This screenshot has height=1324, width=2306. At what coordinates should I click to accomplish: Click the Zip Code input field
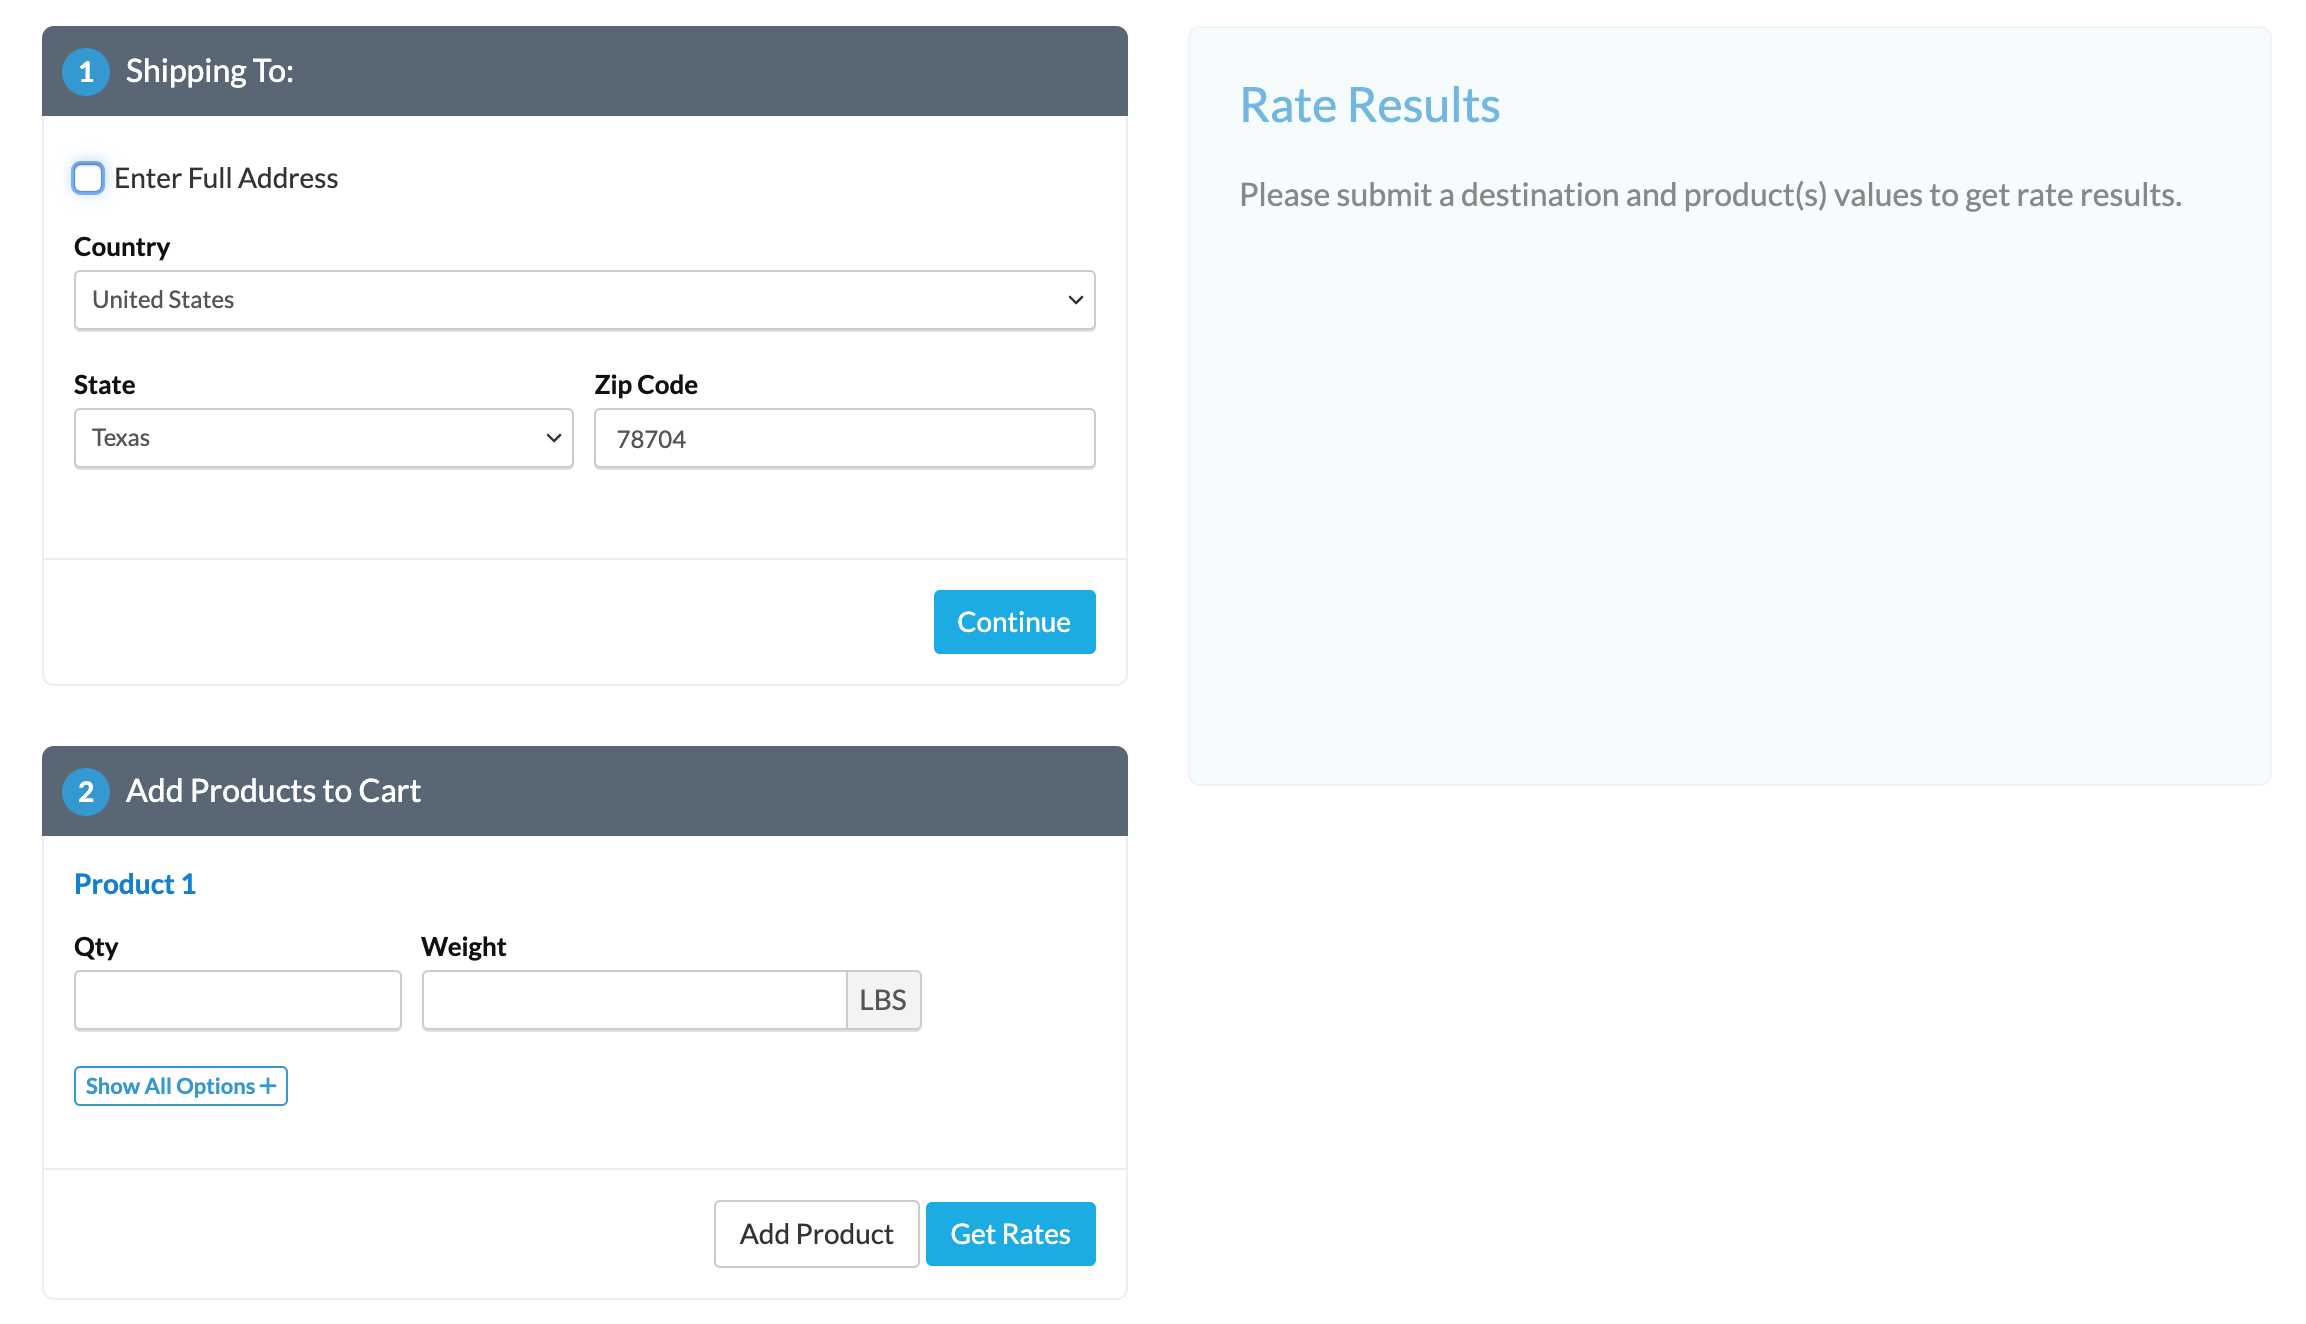point(844,437)
